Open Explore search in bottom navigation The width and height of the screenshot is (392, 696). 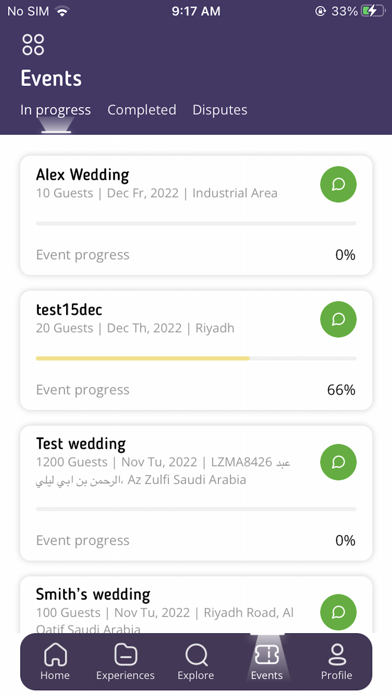[196, 662]
